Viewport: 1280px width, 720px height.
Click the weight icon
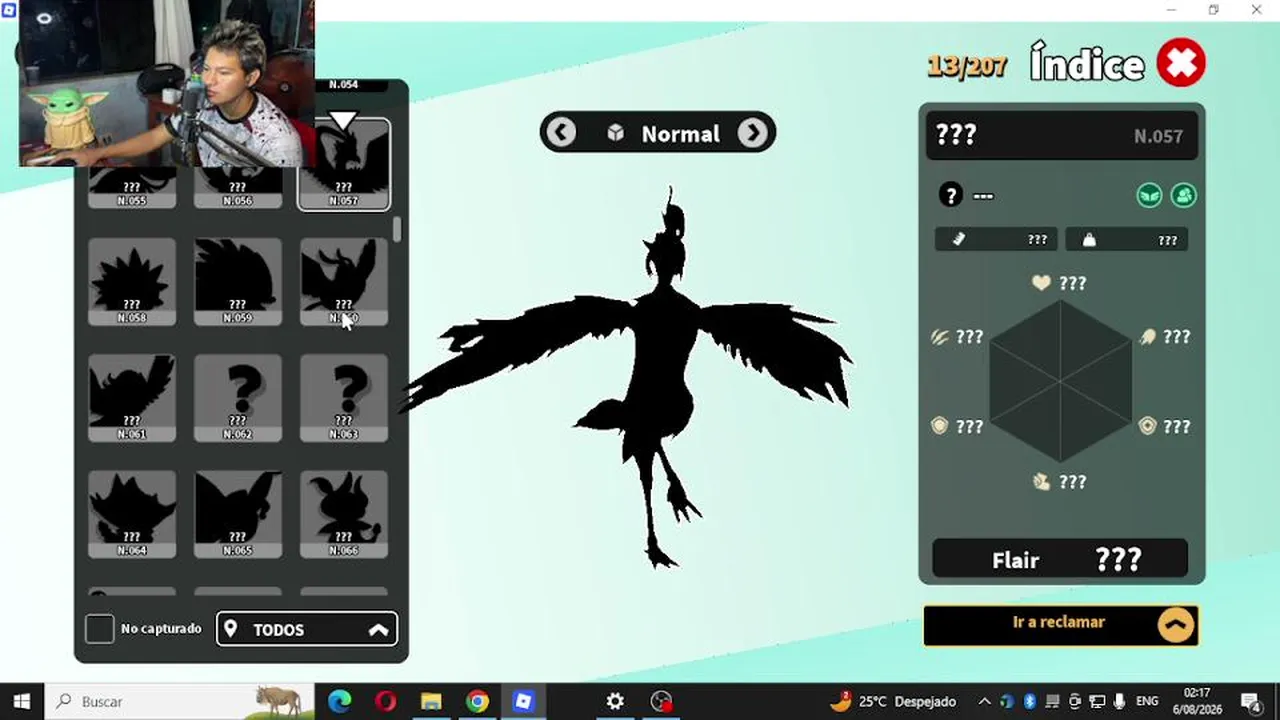[1089, 239]
